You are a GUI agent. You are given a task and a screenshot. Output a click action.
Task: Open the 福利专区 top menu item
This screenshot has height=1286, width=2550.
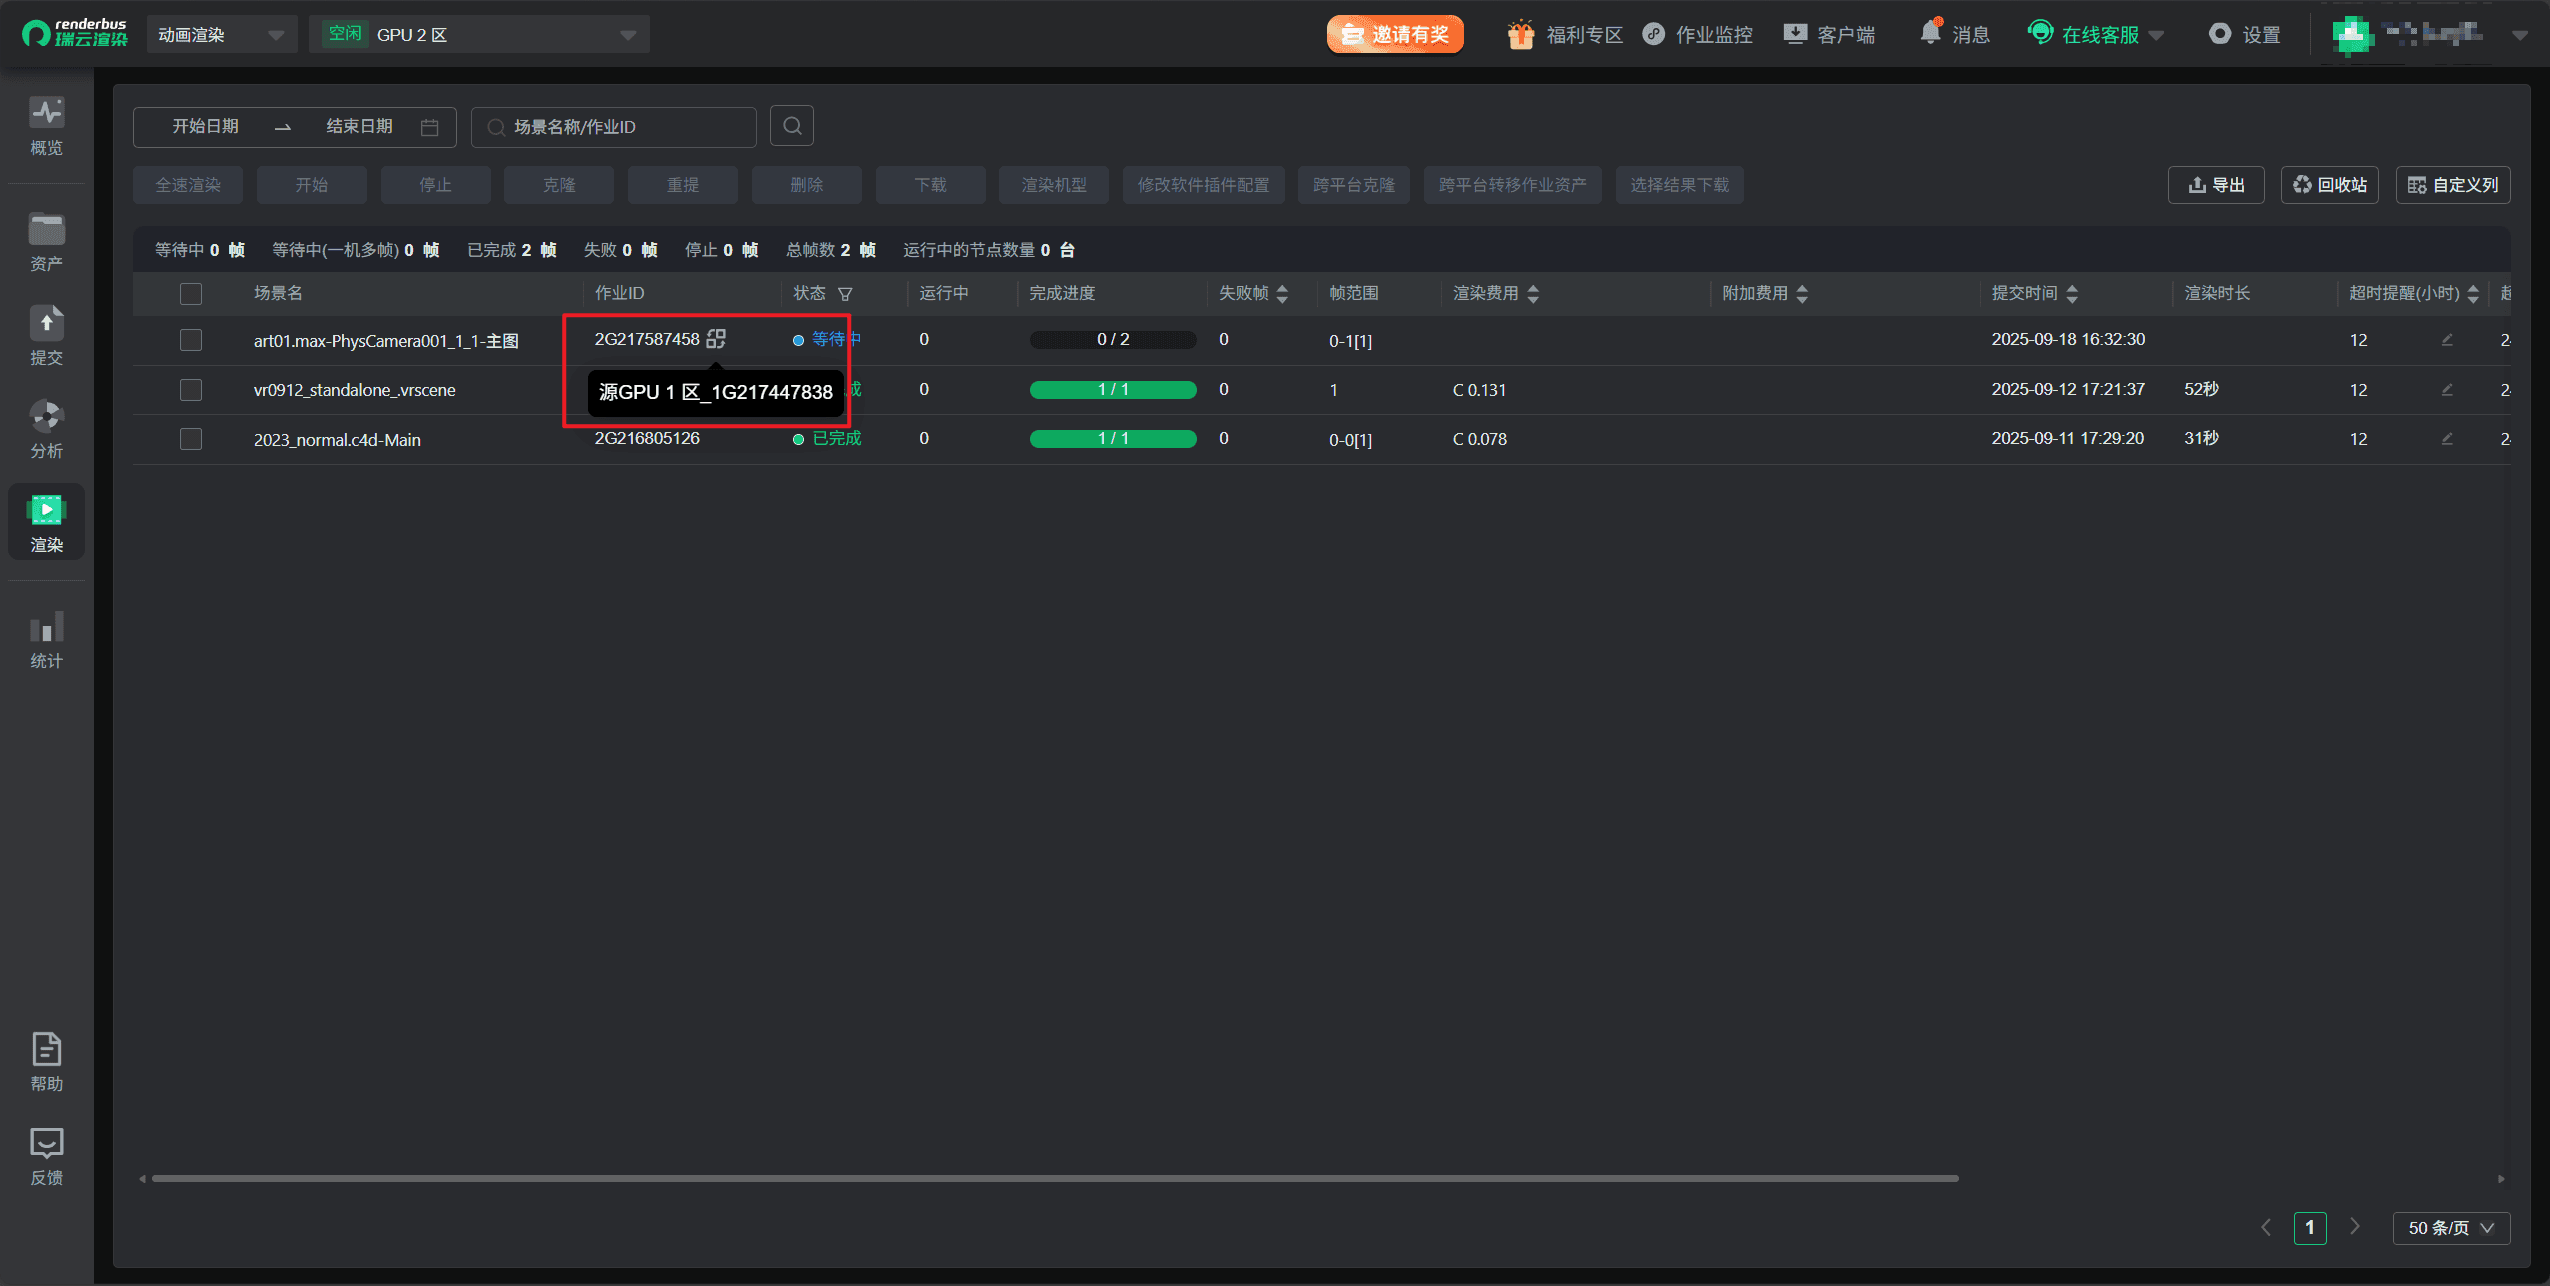(1565, 35)
